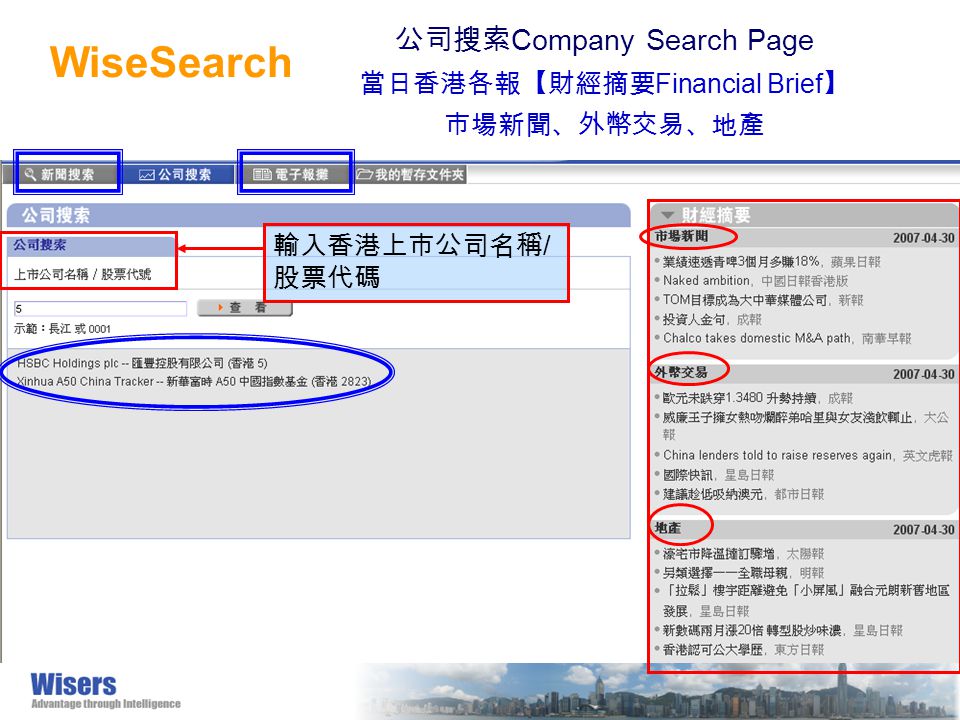Click the magnifier icon on 新聞搜索 tab

tap(30, 174)
